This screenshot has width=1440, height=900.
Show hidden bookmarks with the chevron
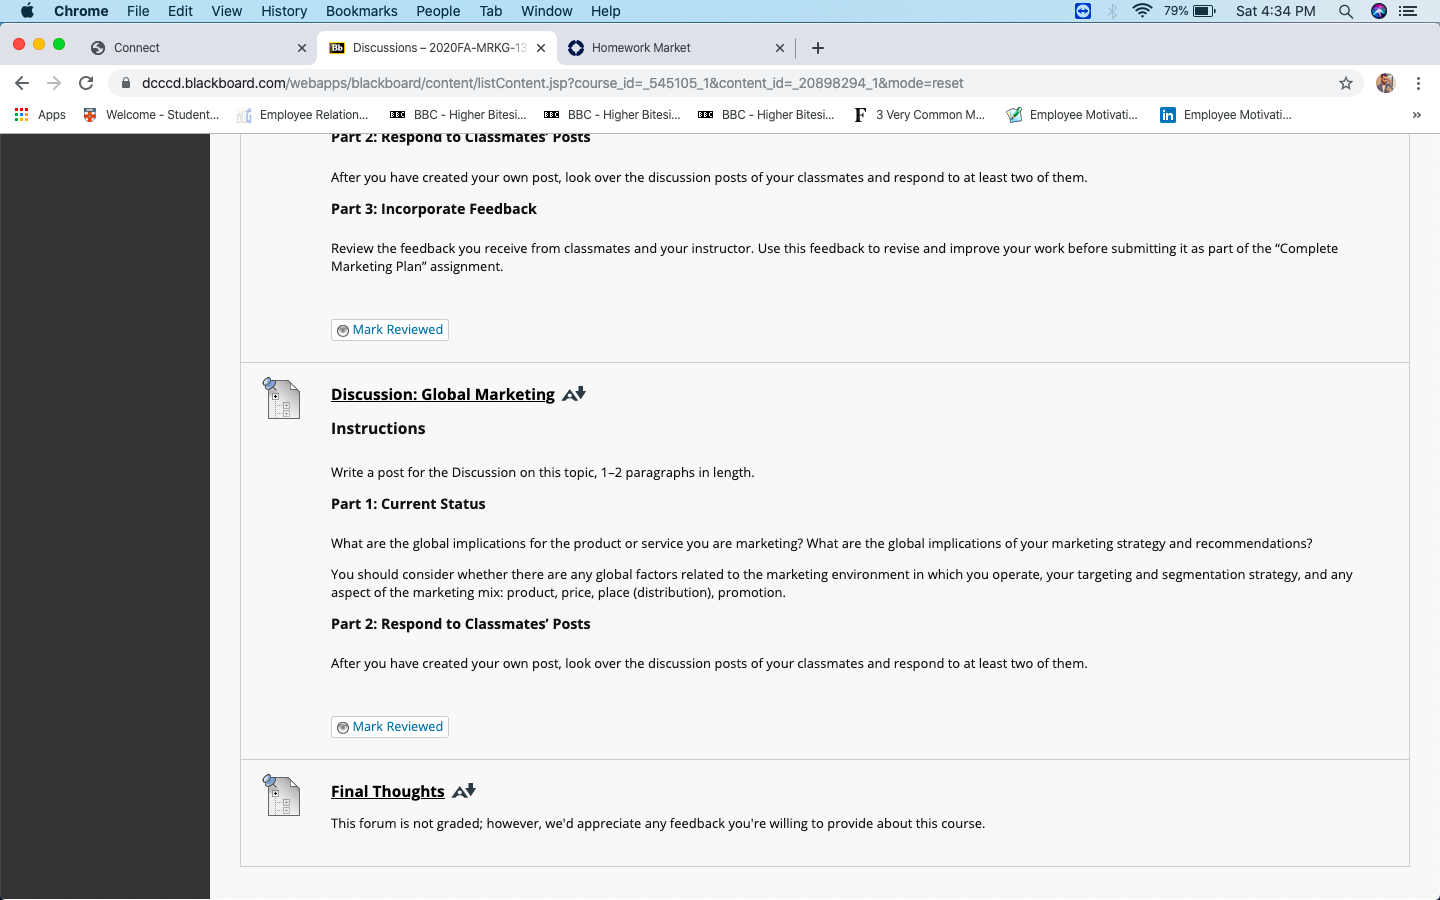tap(1416, 115)
